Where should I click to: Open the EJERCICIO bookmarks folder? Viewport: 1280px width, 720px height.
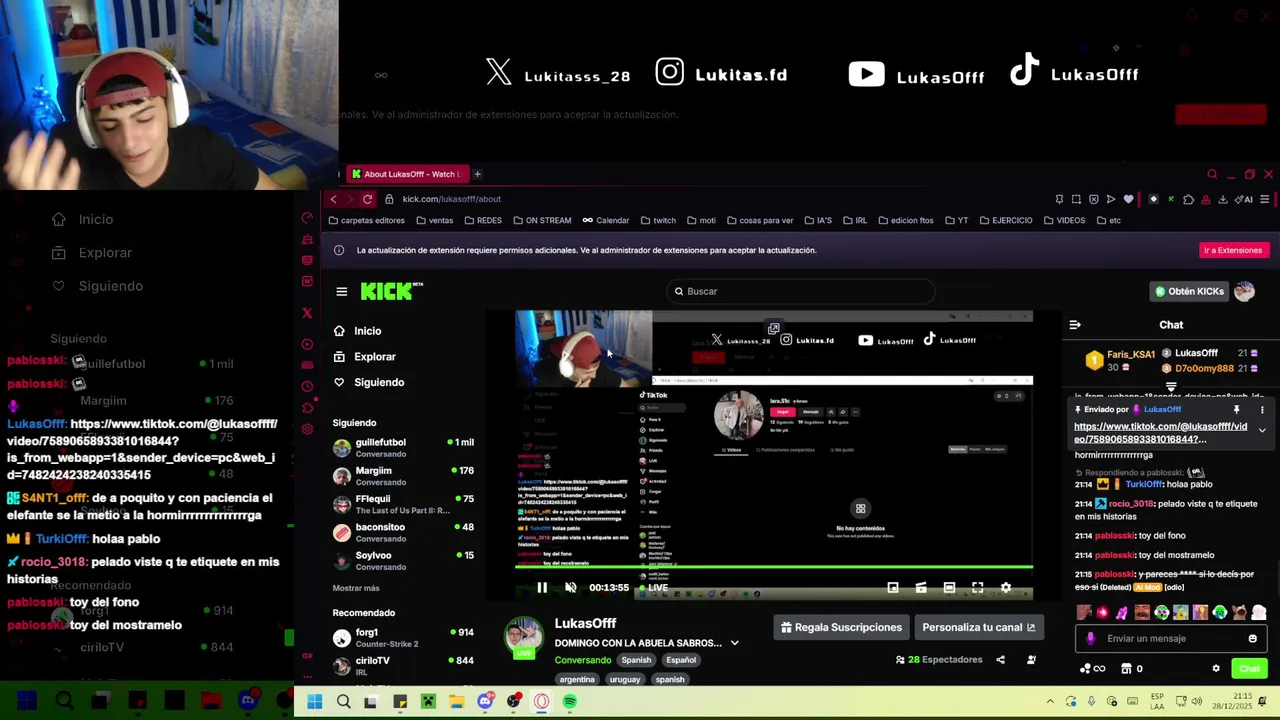1006,220
